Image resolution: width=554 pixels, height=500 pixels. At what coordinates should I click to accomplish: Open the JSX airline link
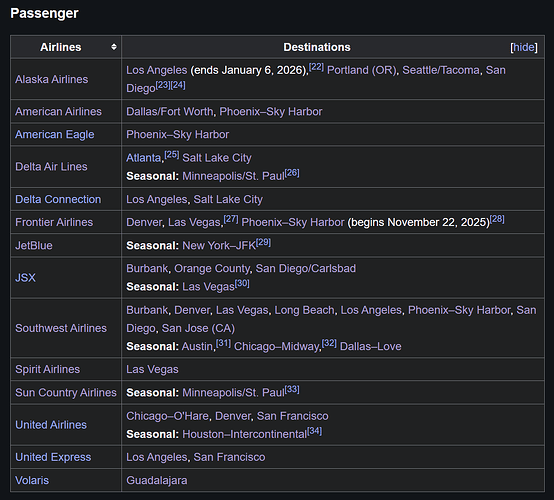pyautogui.click(x=25, y=278)
